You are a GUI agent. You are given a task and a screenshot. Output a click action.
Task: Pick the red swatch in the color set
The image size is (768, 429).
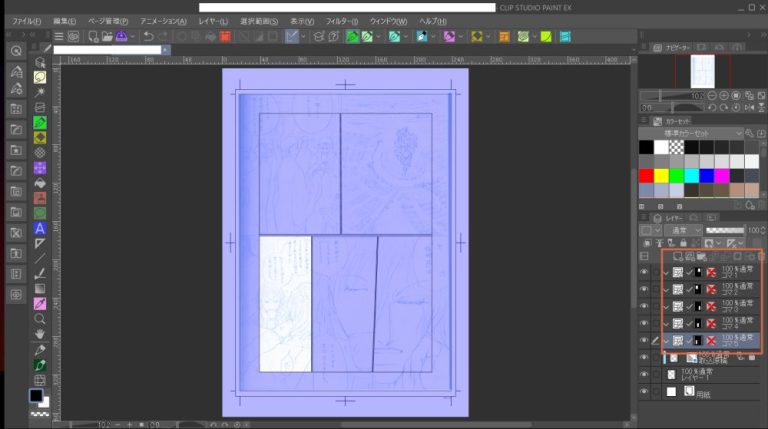pyautogui.click(x=647, y=176)
